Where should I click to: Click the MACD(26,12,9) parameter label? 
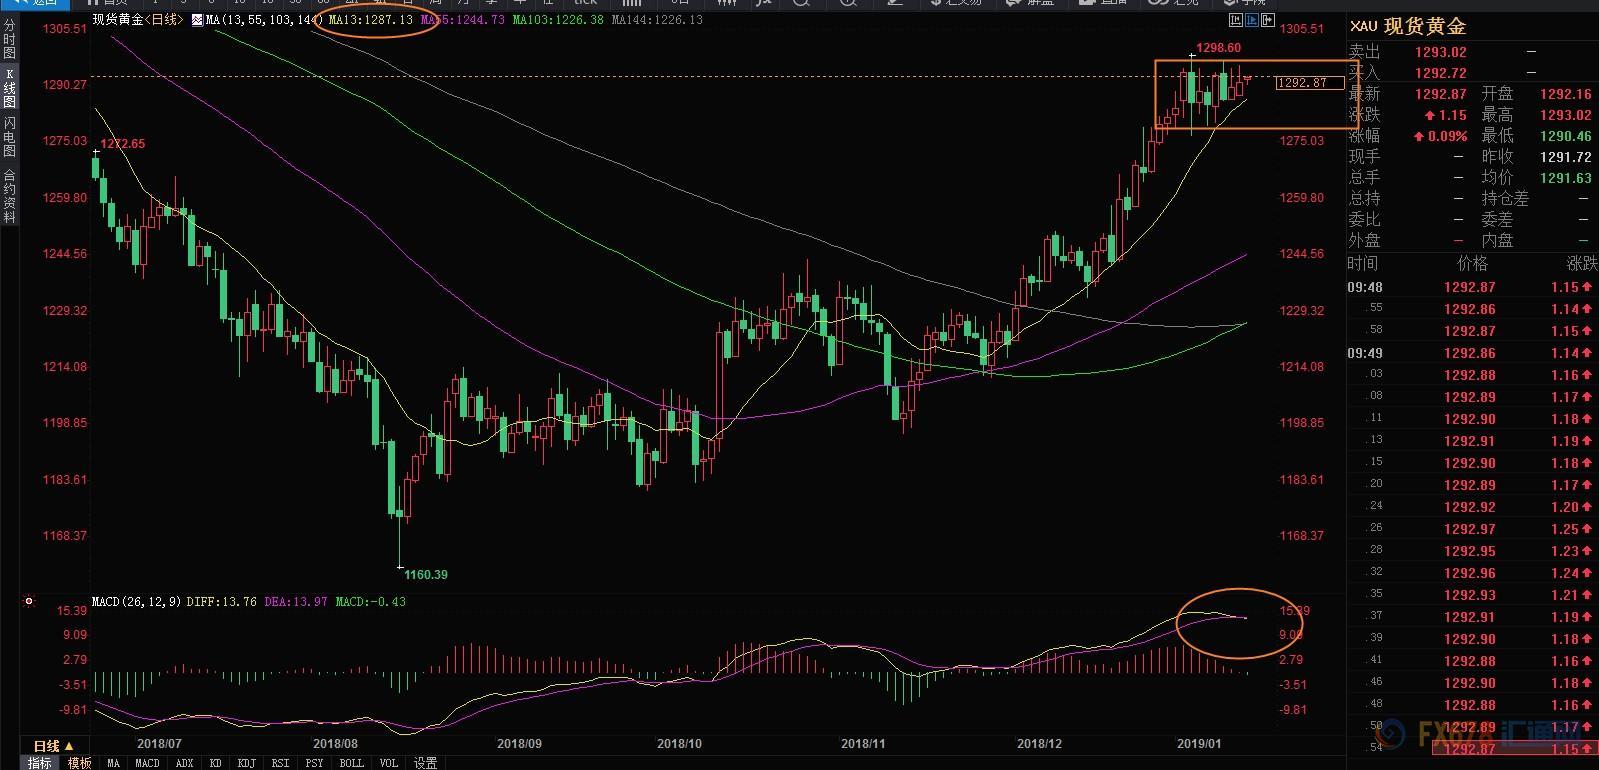click(x=137, y=602)
